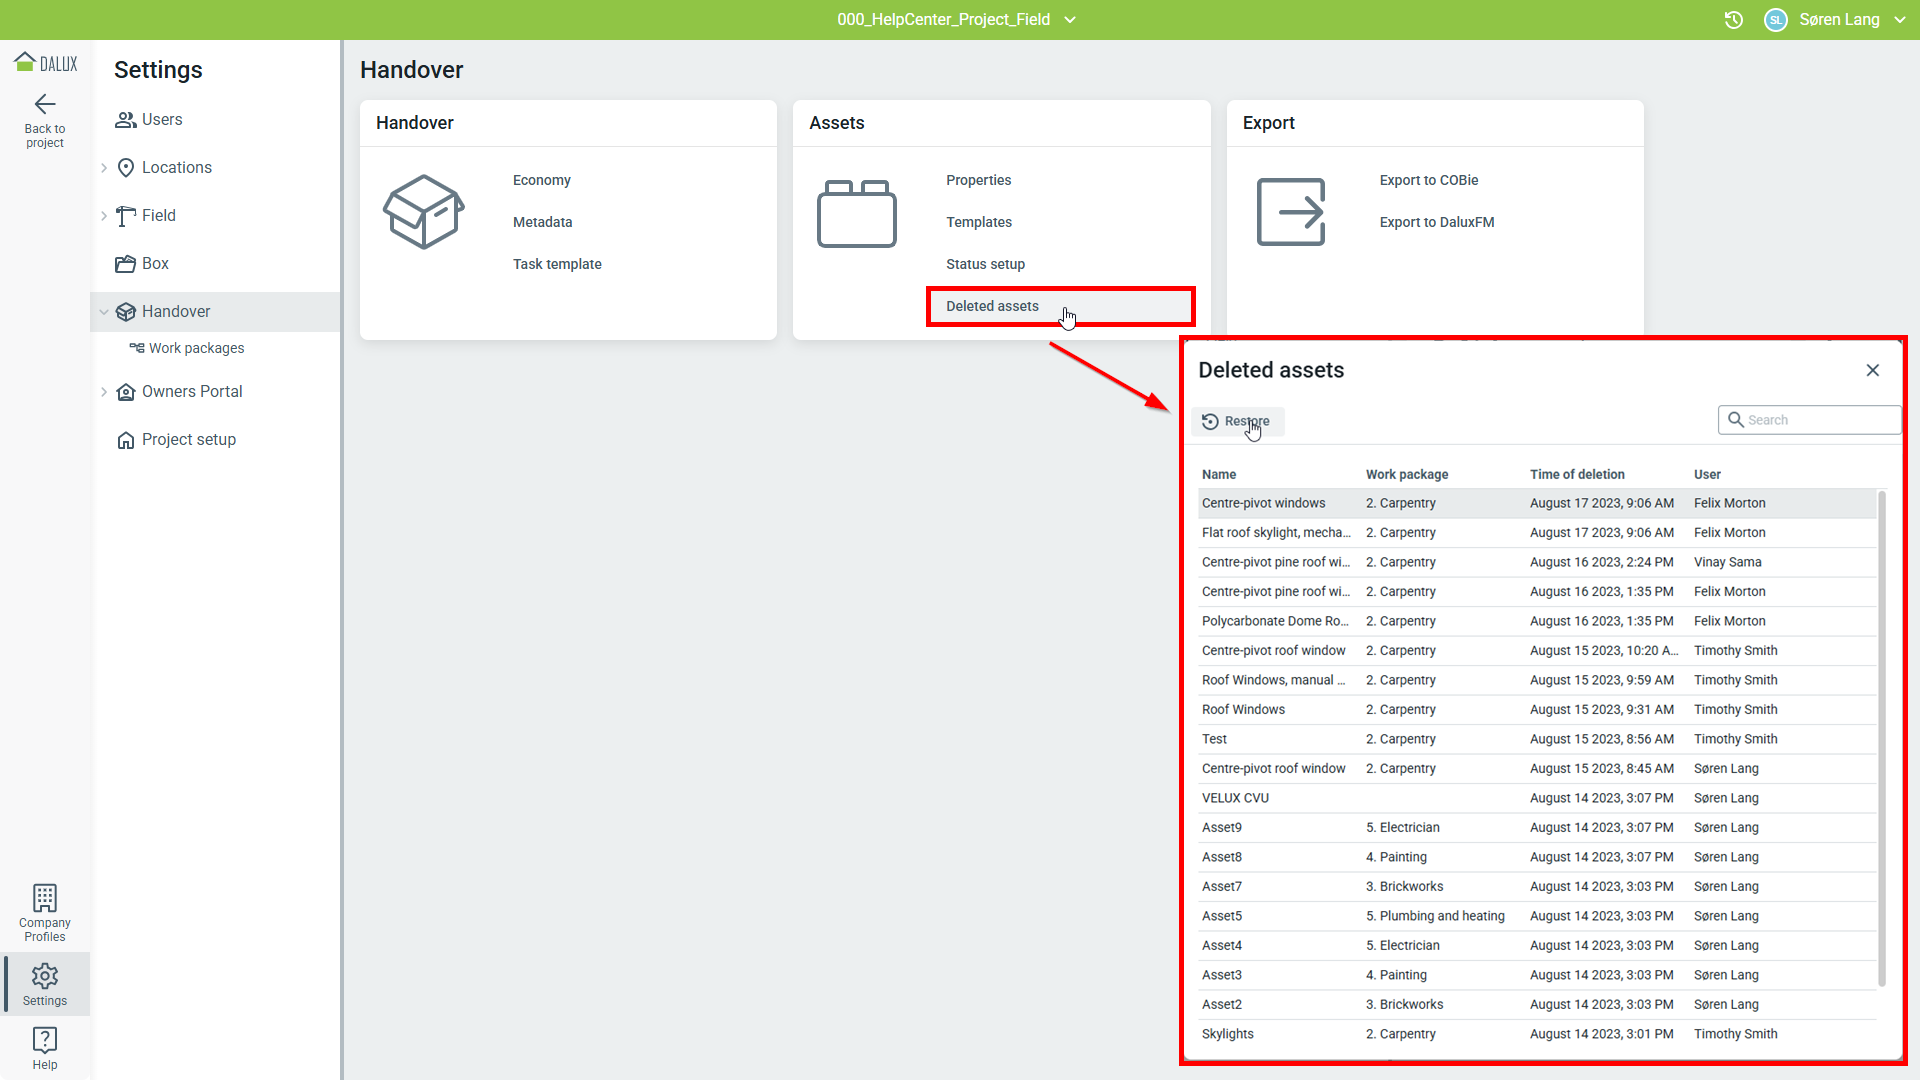Screen dimensions: 1920x1080
Task: Expand the Owners Portal section
Action: tap(104, 392)
